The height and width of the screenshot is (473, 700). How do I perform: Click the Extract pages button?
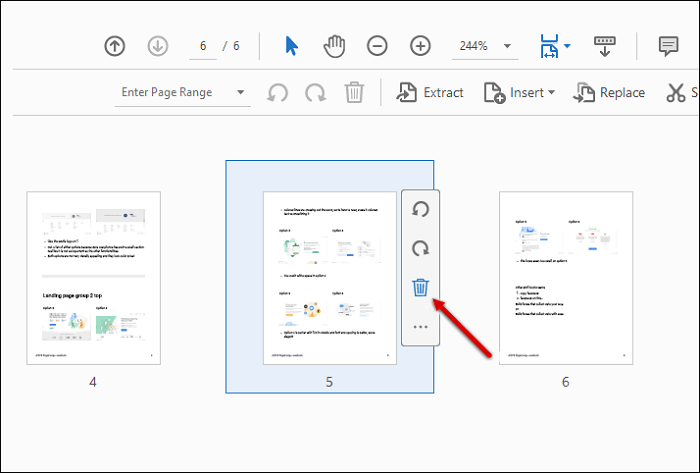[x=430, y=93]
